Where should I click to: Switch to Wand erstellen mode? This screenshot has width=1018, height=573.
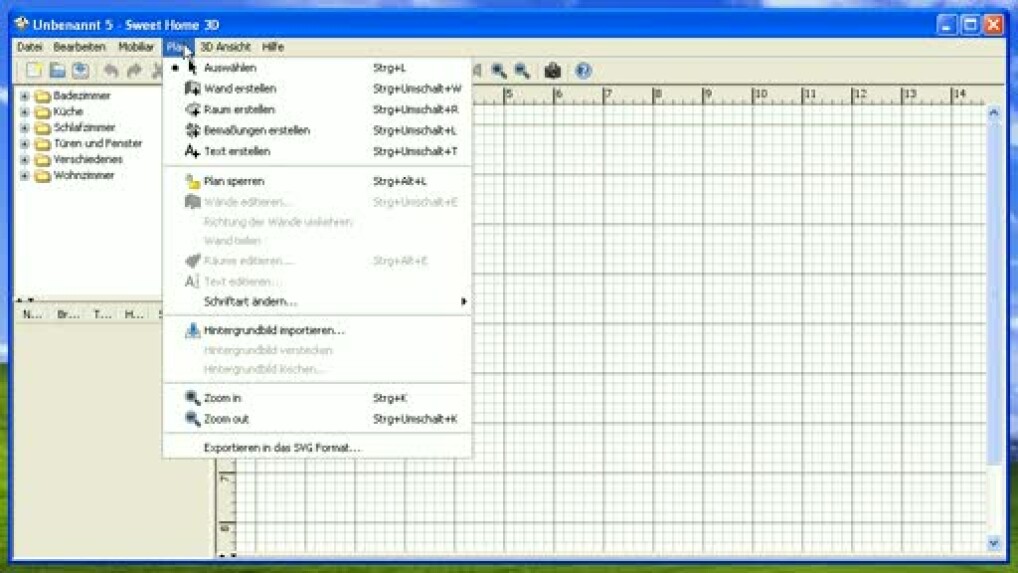coord(240,89)
